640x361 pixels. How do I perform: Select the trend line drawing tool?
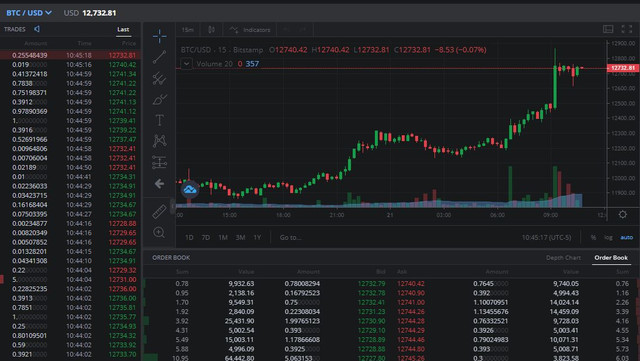coord(159,57)
